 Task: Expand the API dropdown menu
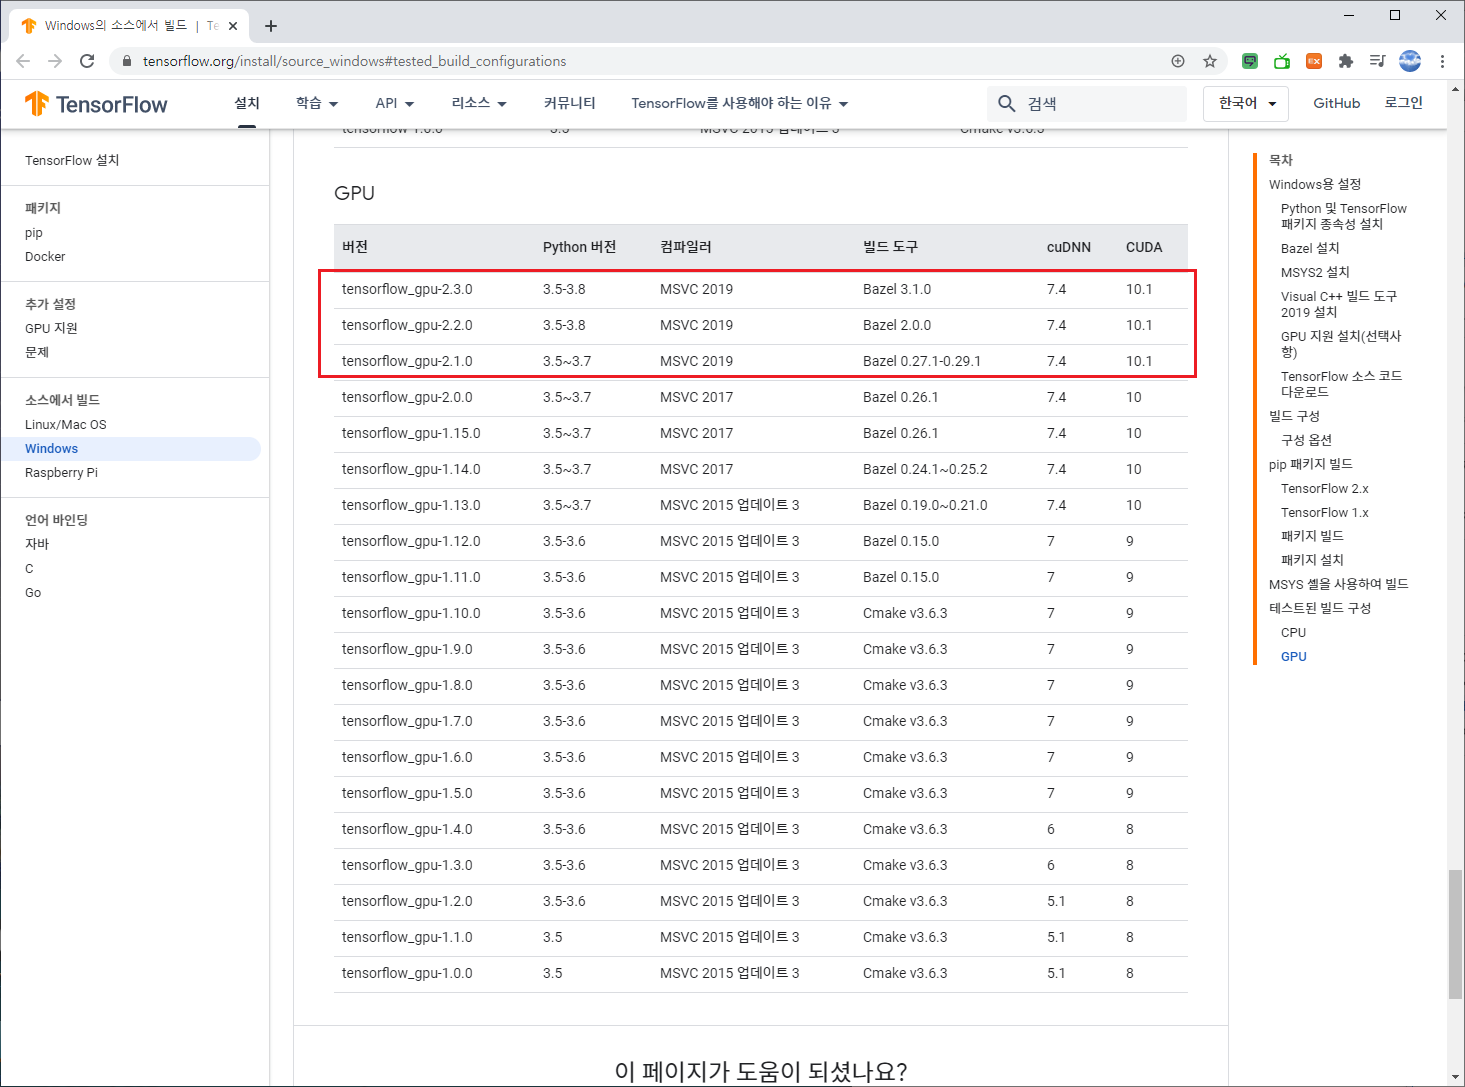[395, 103]
